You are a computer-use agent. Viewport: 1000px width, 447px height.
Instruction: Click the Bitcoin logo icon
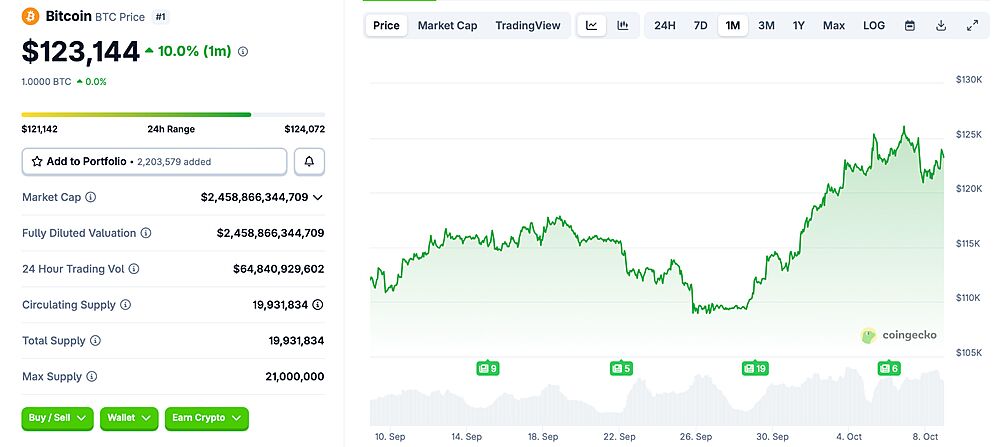pos(30,17)
